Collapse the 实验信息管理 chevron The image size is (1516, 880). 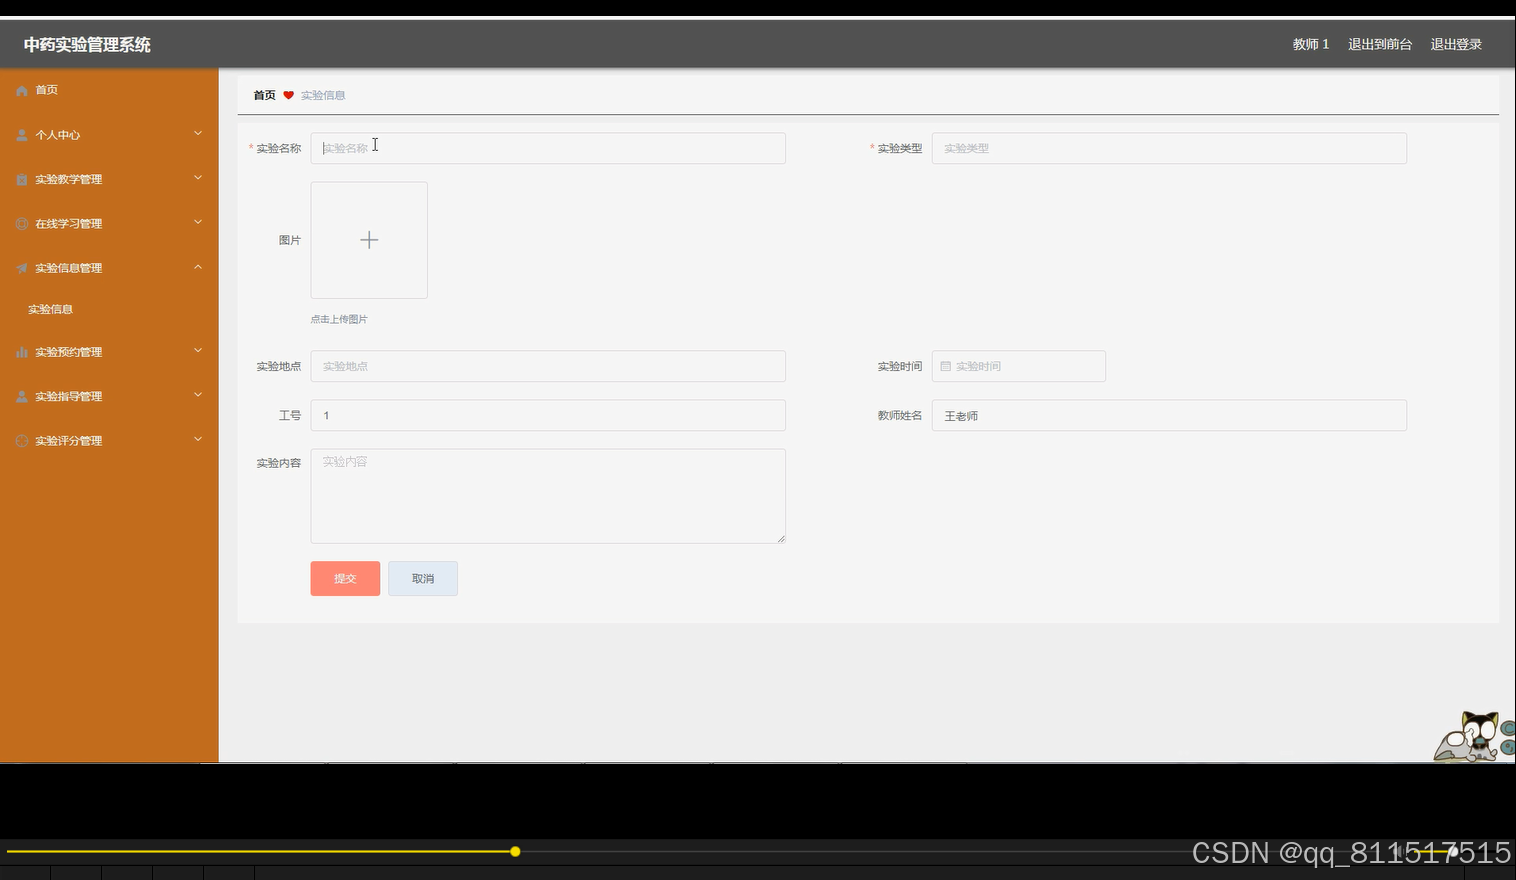pos(198,267)
